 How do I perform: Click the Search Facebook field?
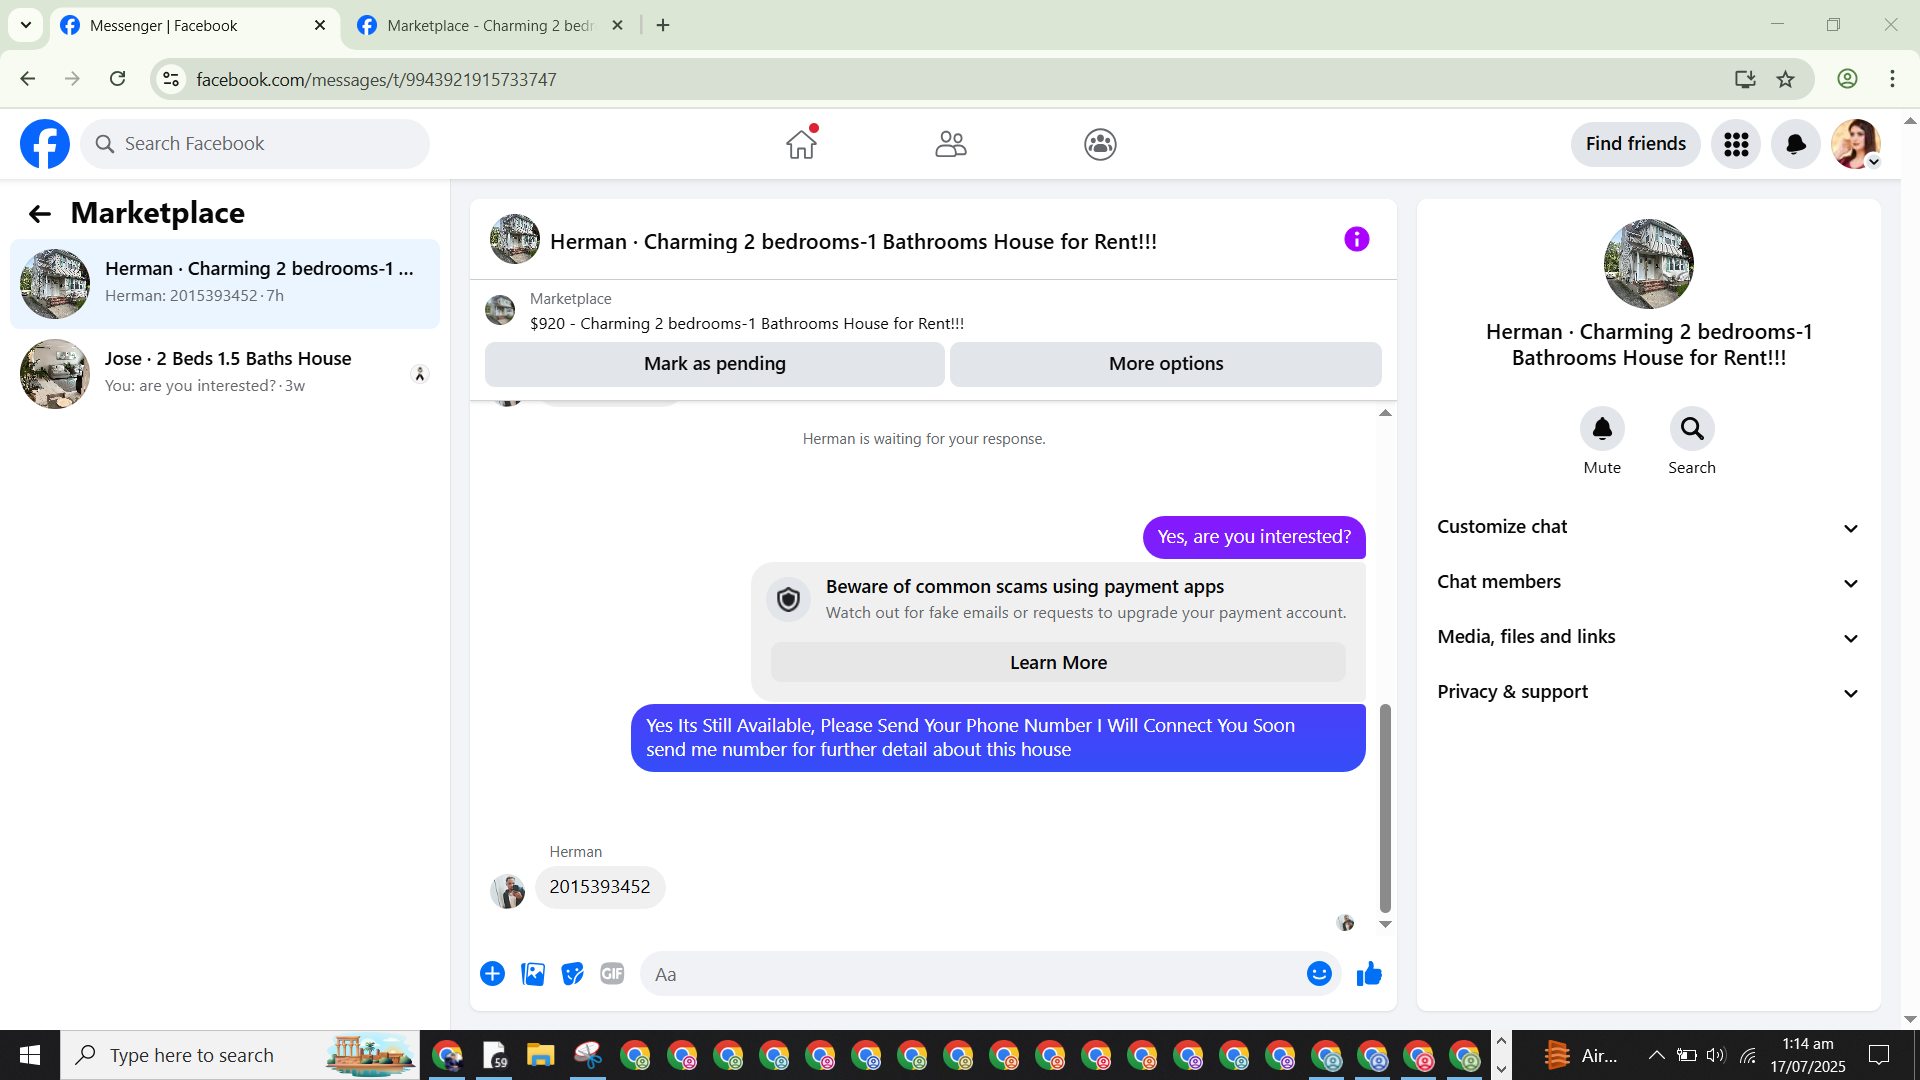point(255,144)
